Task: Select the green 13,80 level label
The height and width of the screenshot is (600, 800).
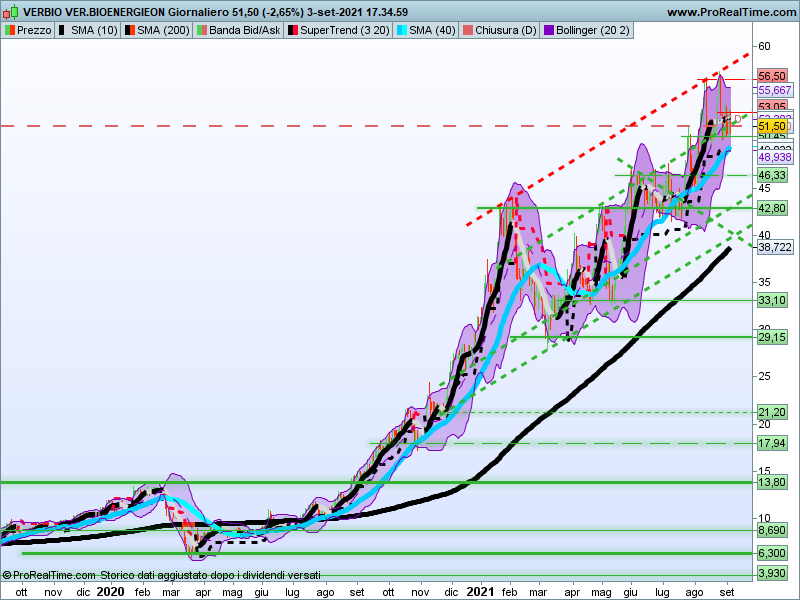Action: tap(772, 482)
